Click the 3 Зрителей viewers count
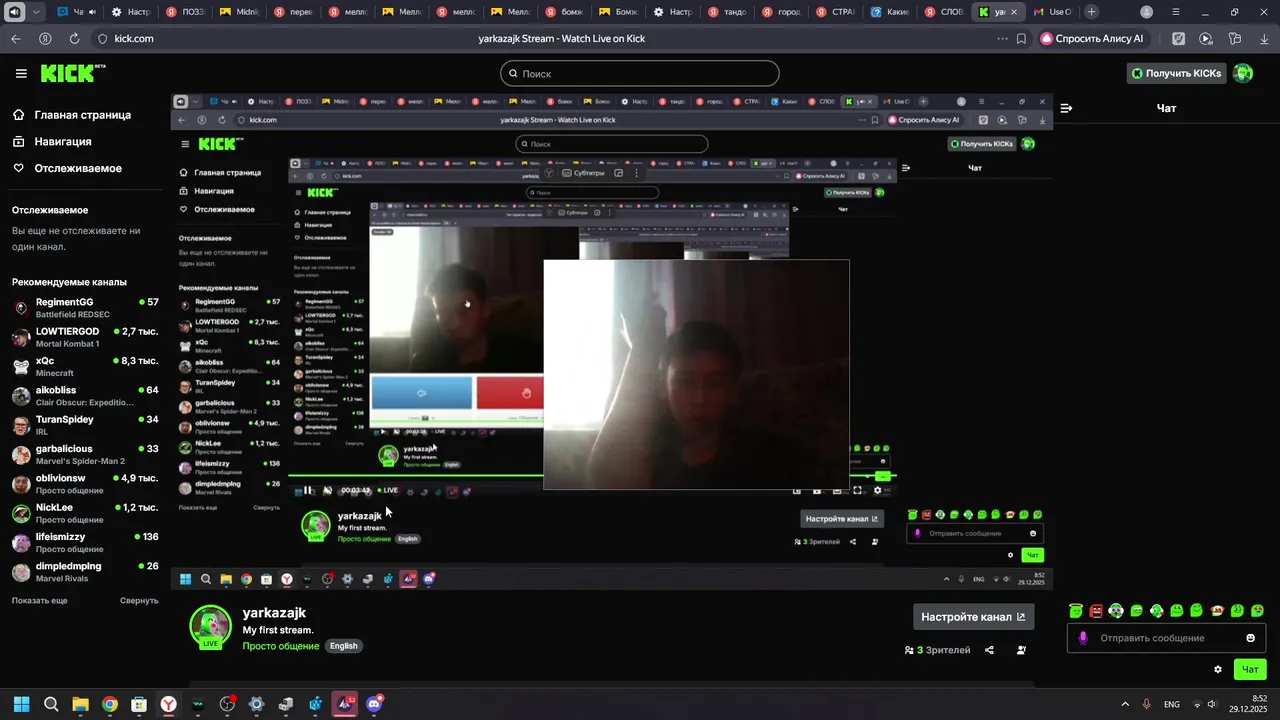The width and height of the screenshot is (1280, 720). pyautogui.click(x=937, y=650)
